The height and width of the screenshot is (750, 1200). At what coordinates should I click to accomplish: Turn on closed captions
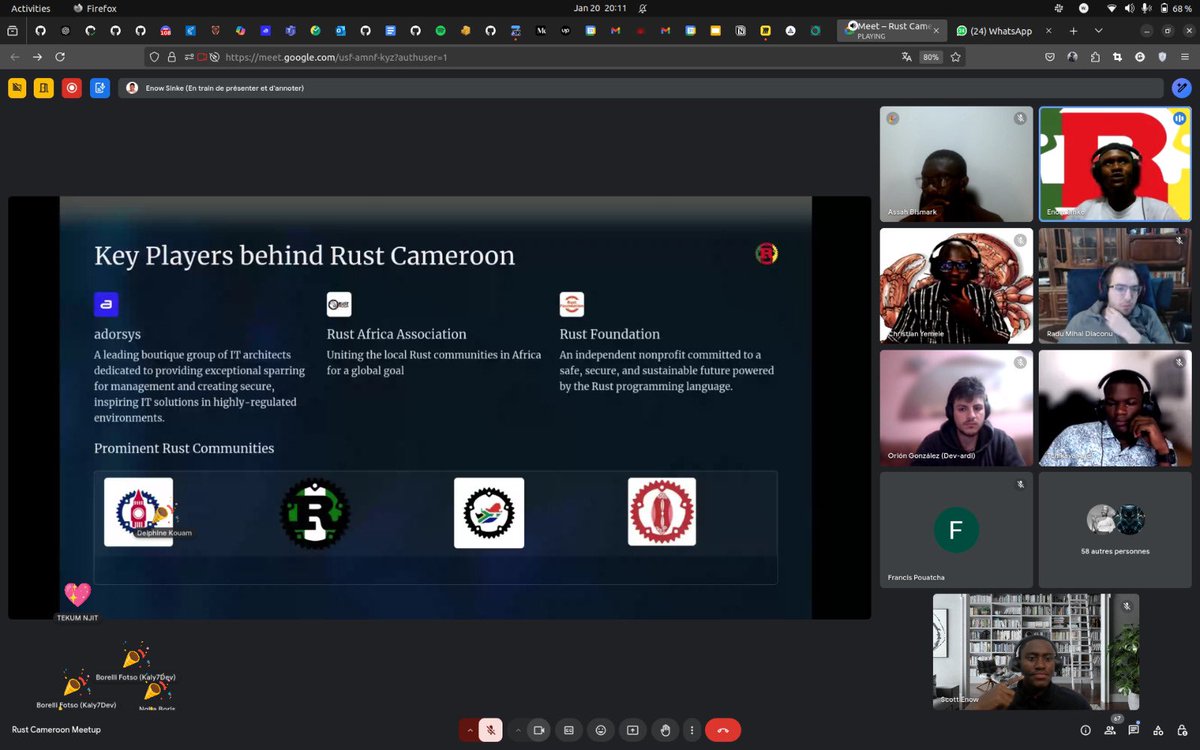pyautogui.click(x=569, y=730)
